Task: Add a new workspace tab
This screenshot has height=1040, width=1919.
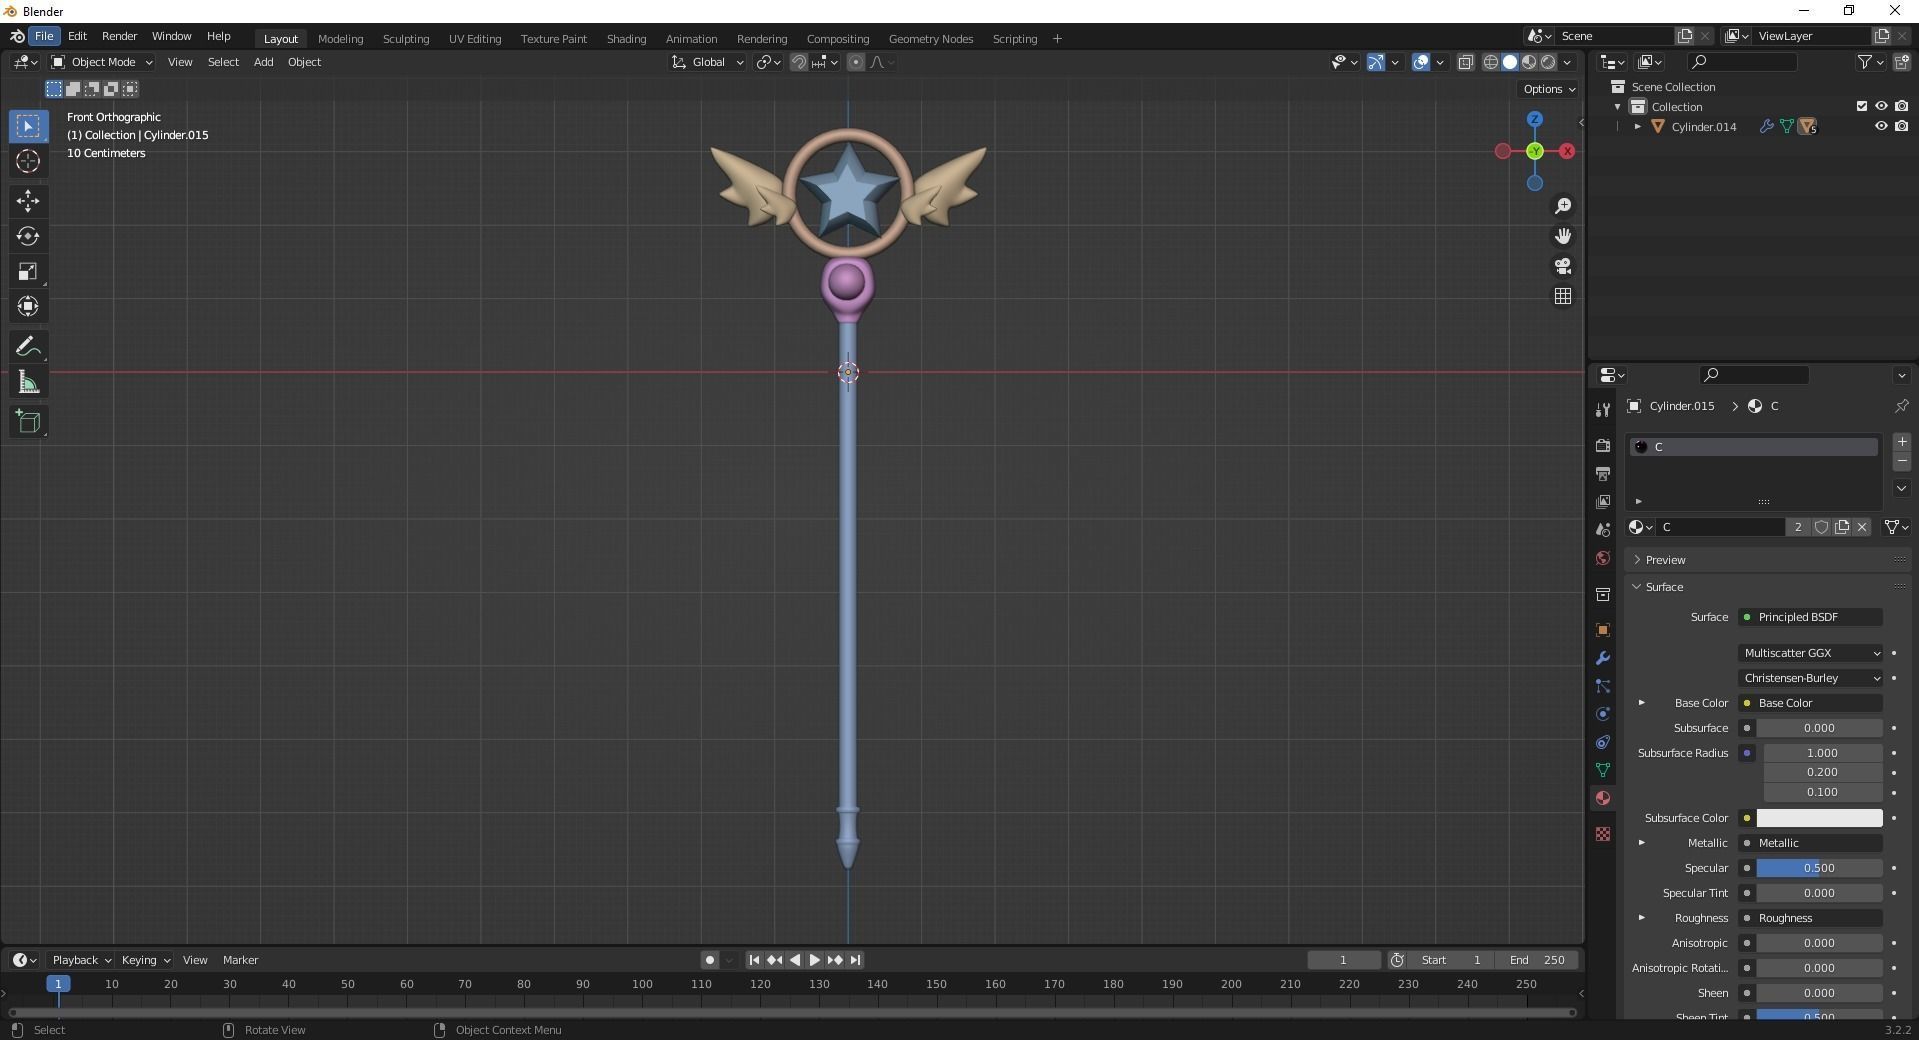Action: coord(1057,39)
